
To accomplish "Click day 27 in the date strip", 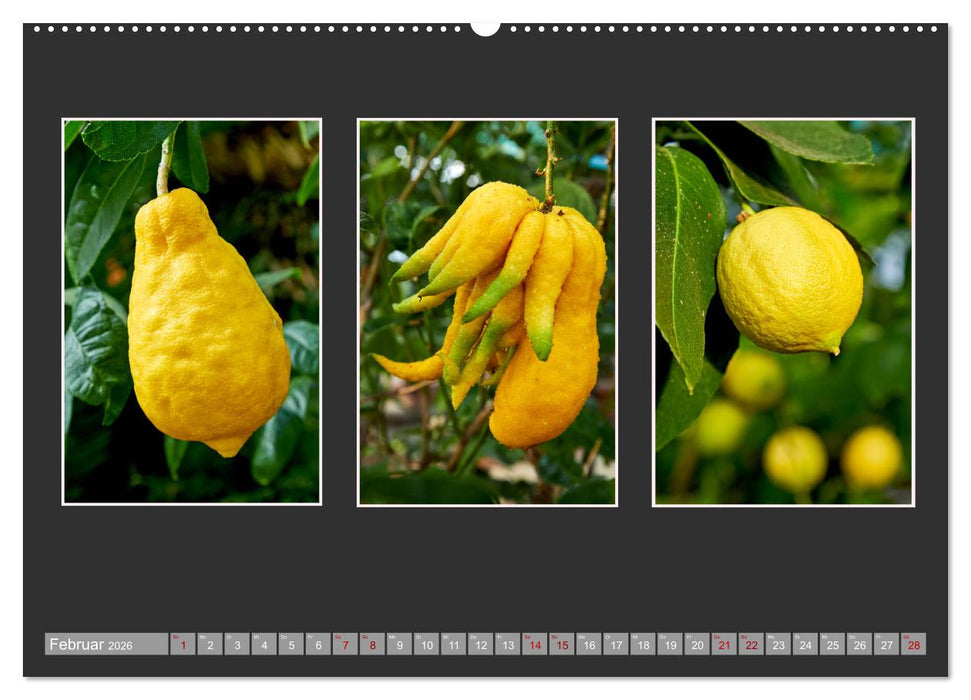I will 885,644.
